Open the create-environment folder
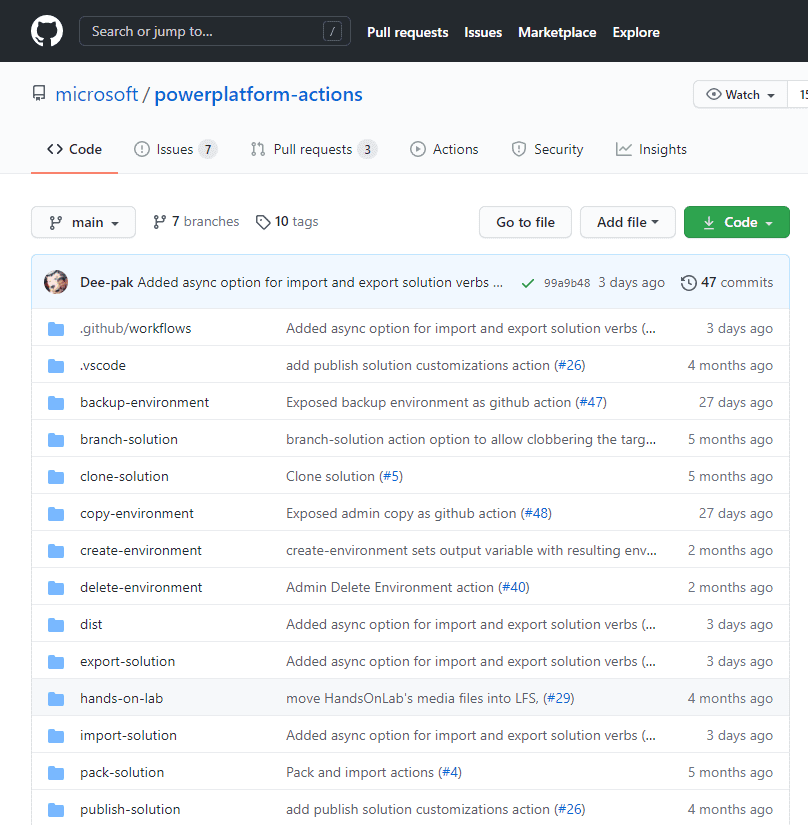The image size is (808, 825). coord(140,550)
